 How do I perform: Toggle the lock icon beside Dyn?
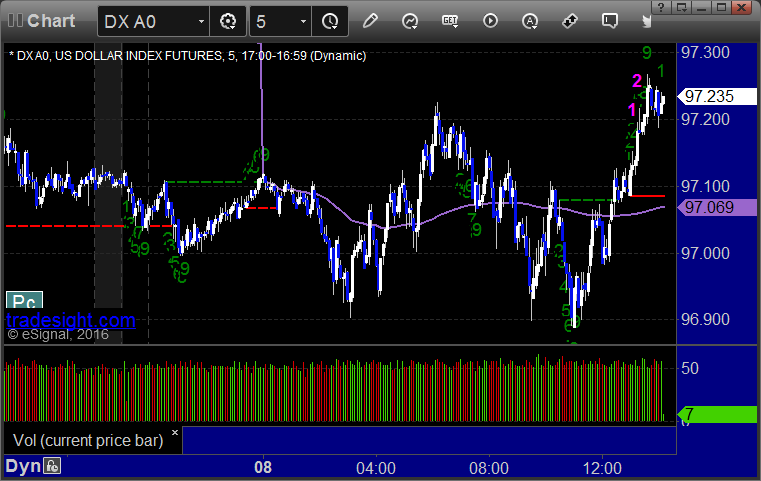point(52,466)
